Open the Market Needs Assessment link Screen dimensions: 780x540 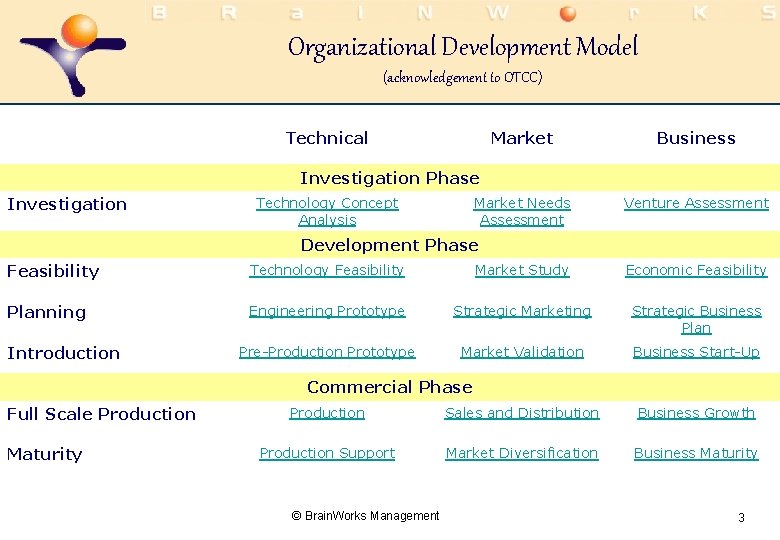[x=522, y=211]
